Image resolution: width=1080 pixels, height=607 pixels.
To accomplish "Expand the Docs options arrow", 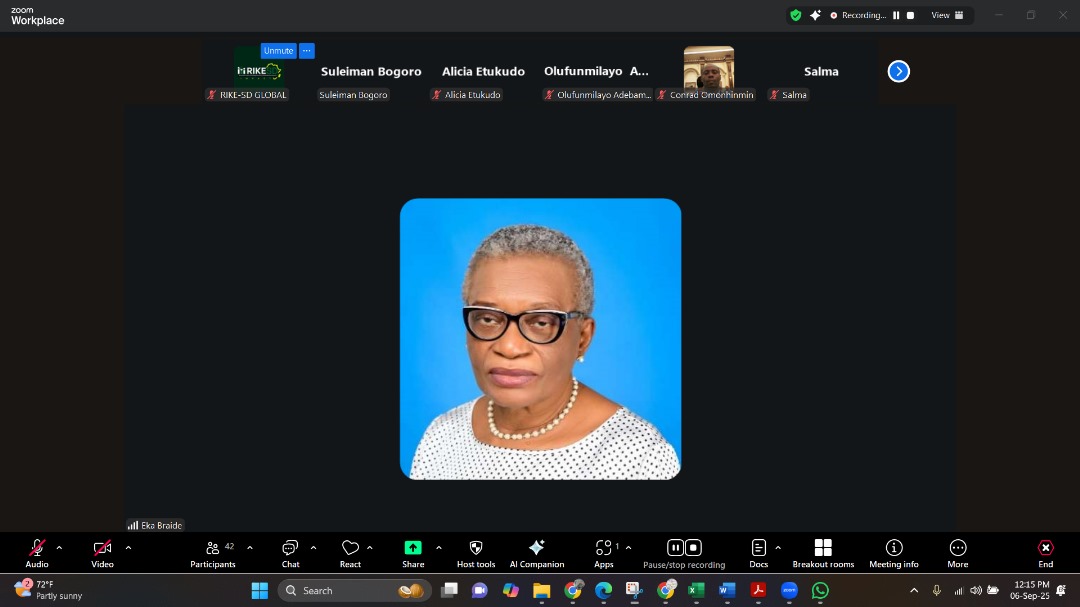I will coord(778,548).
